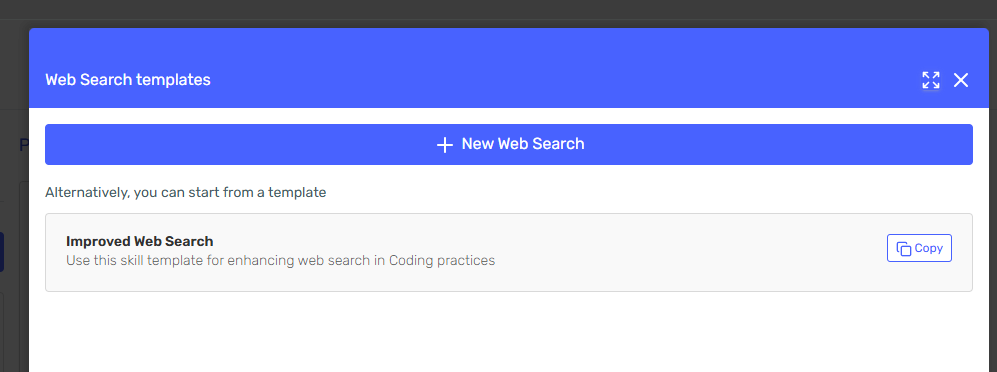Screen dimensions: 997x372
Task: Click the empty white area below the template card
Action: point(509,332)
